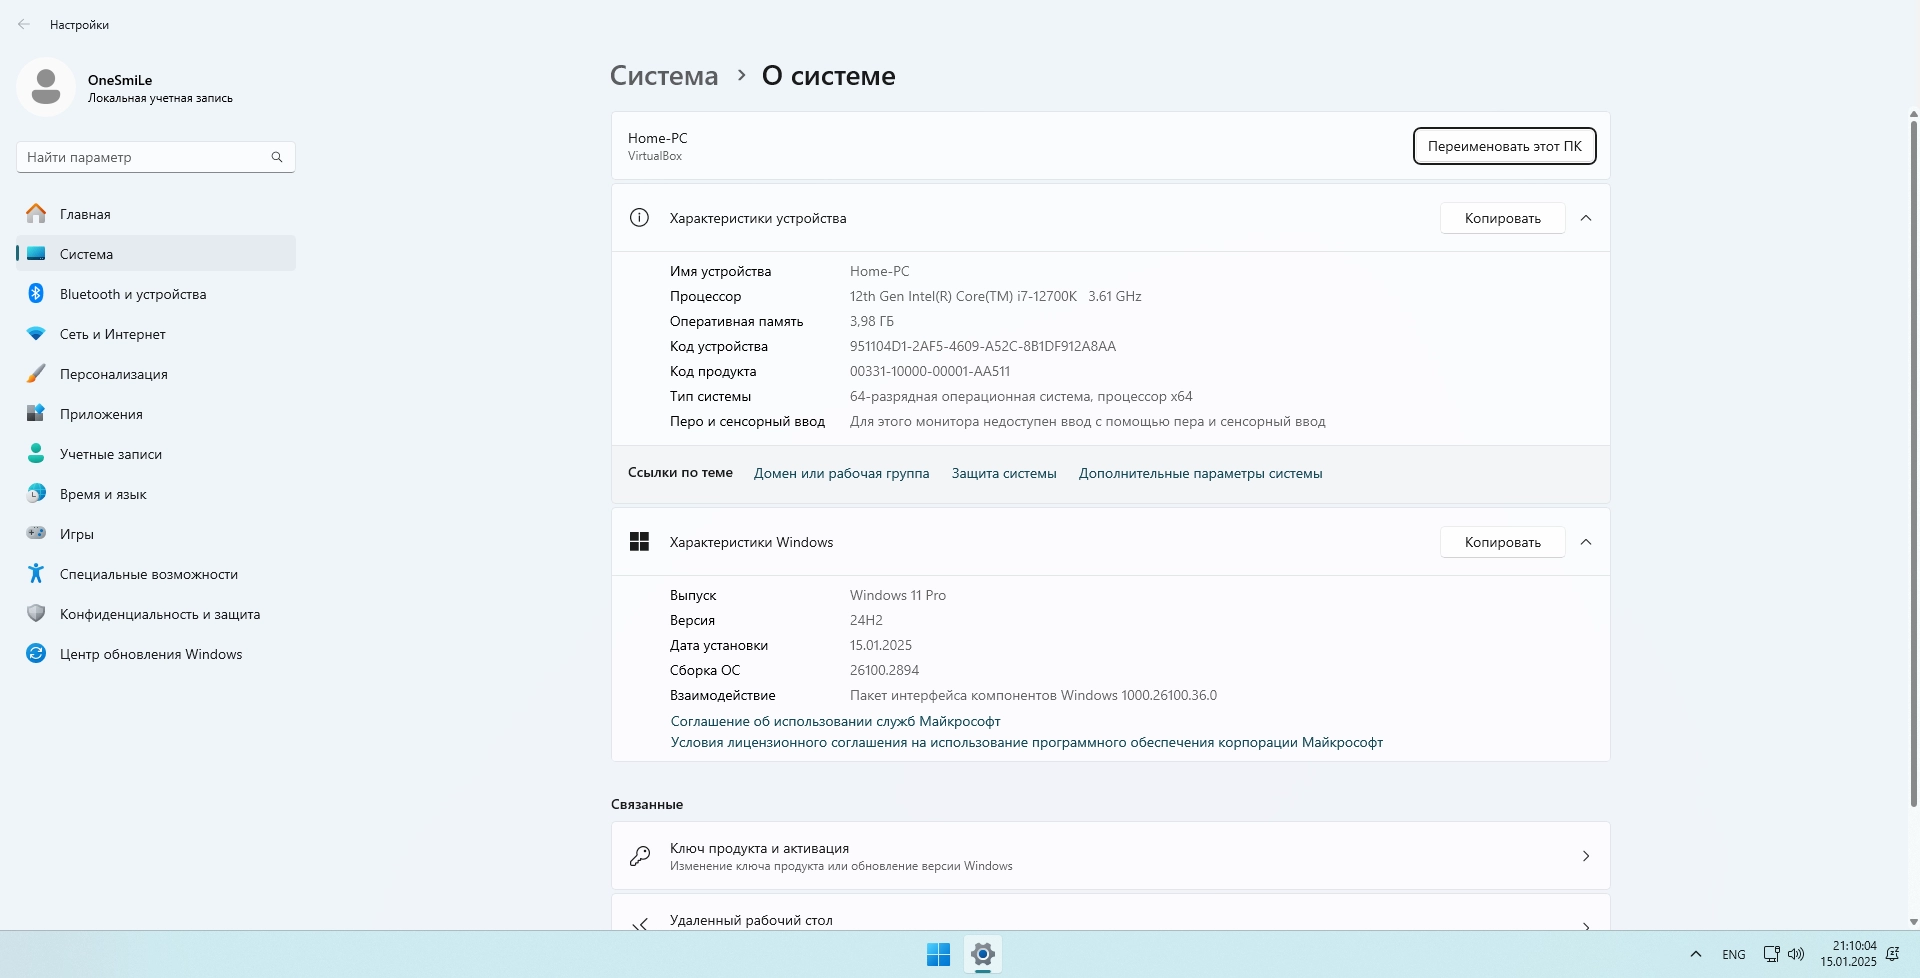The width and height of the screenshot is (1920, 978).
Task: Click the key icon for Ключ продукта и активация
Action: 639,856
